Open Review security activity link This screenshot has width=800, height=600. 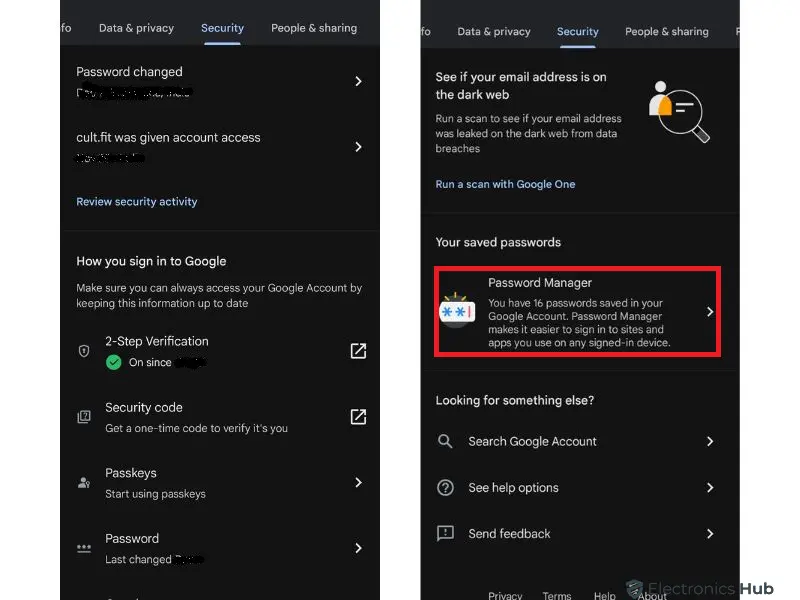click(137, 202)
